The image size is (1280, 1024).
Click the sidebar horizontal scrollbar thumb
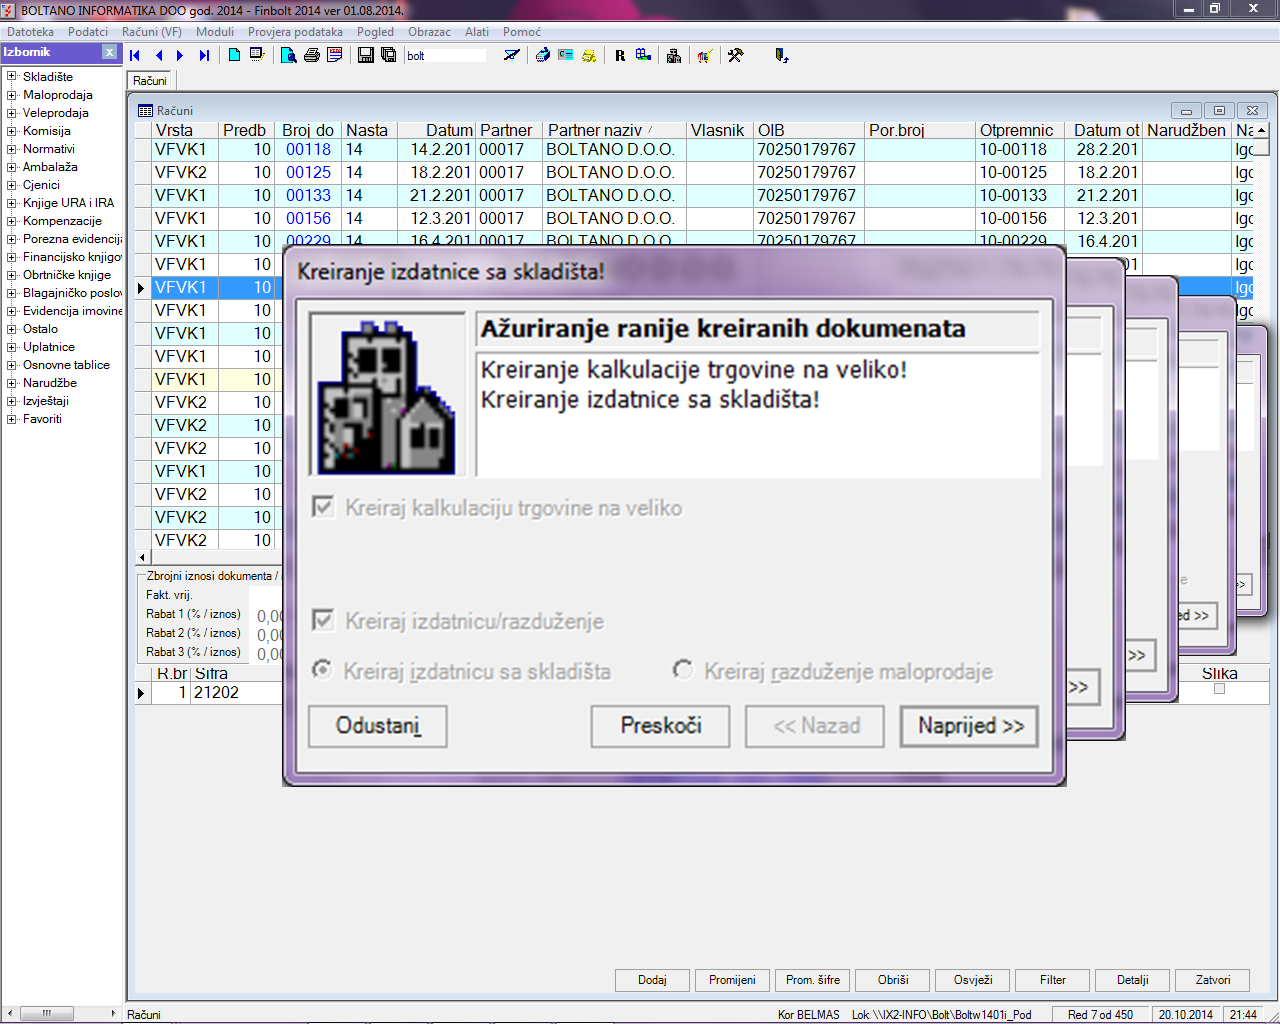click(47, 1013)
